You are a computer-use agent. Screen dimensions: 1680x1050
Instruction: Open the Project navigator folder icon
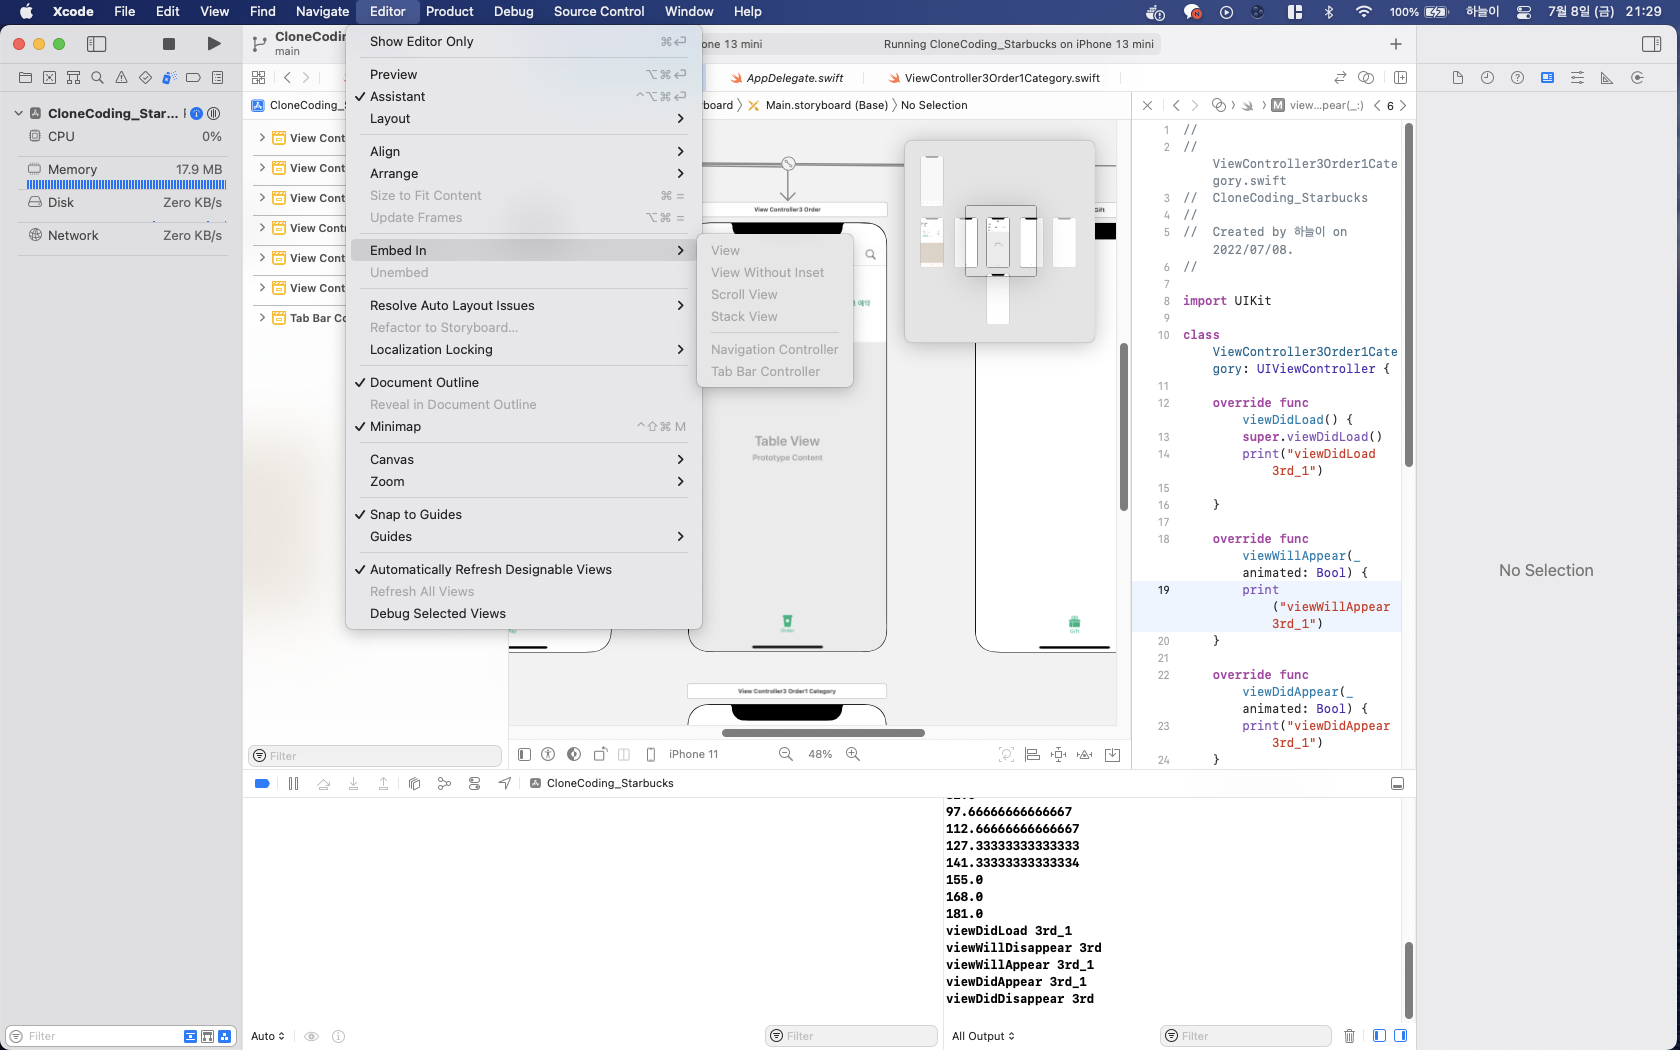(25, 77)
